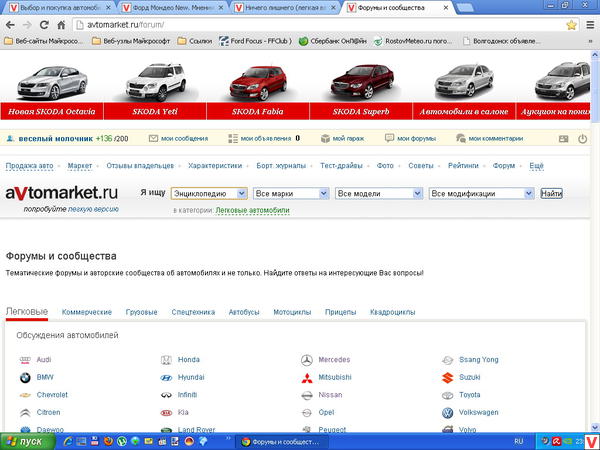Click the Mitsubishi logo icon
The width and height of the screenshot is (600, 450).
pos(307,378)
